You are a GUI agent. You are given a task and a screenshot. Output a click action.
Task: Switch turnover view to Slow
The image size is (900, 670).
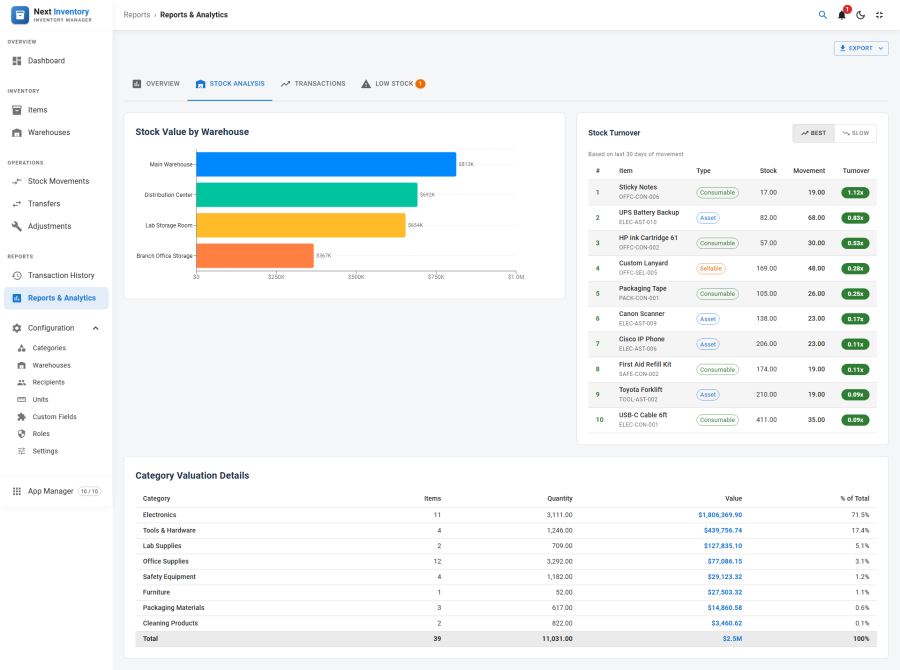(x=855, y=133)
